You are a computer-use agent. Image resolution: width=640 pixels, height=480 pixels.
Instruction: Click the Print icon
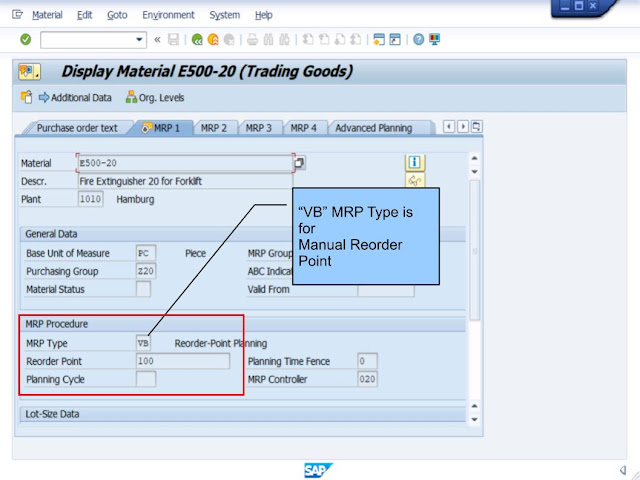(x=252, y=40)
